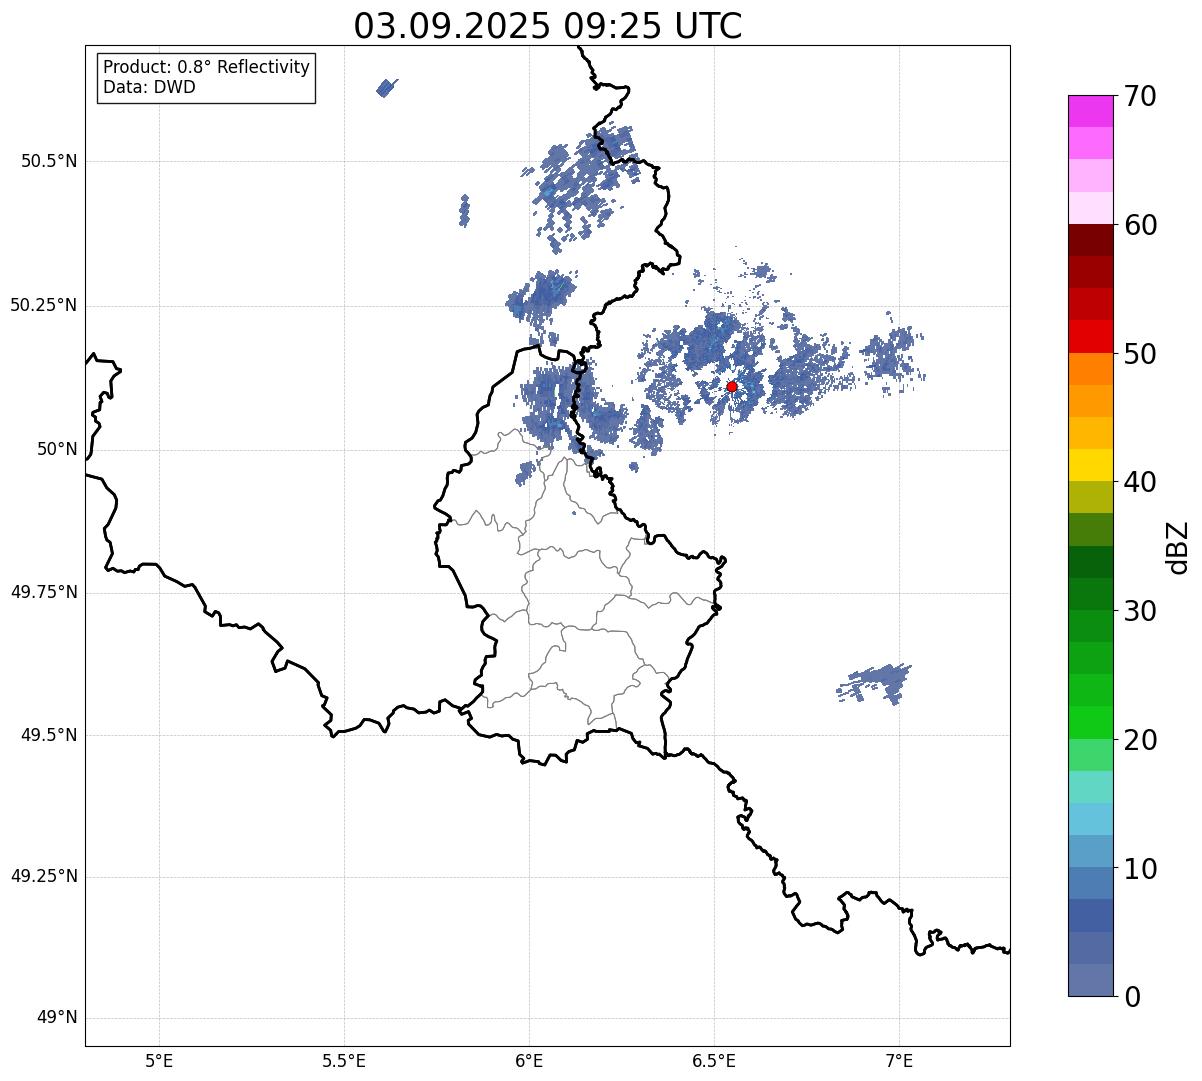1202x1081 pixels.
Task: Click the dBZ colorbar axis label
Action: click(x=1178, y=547)
